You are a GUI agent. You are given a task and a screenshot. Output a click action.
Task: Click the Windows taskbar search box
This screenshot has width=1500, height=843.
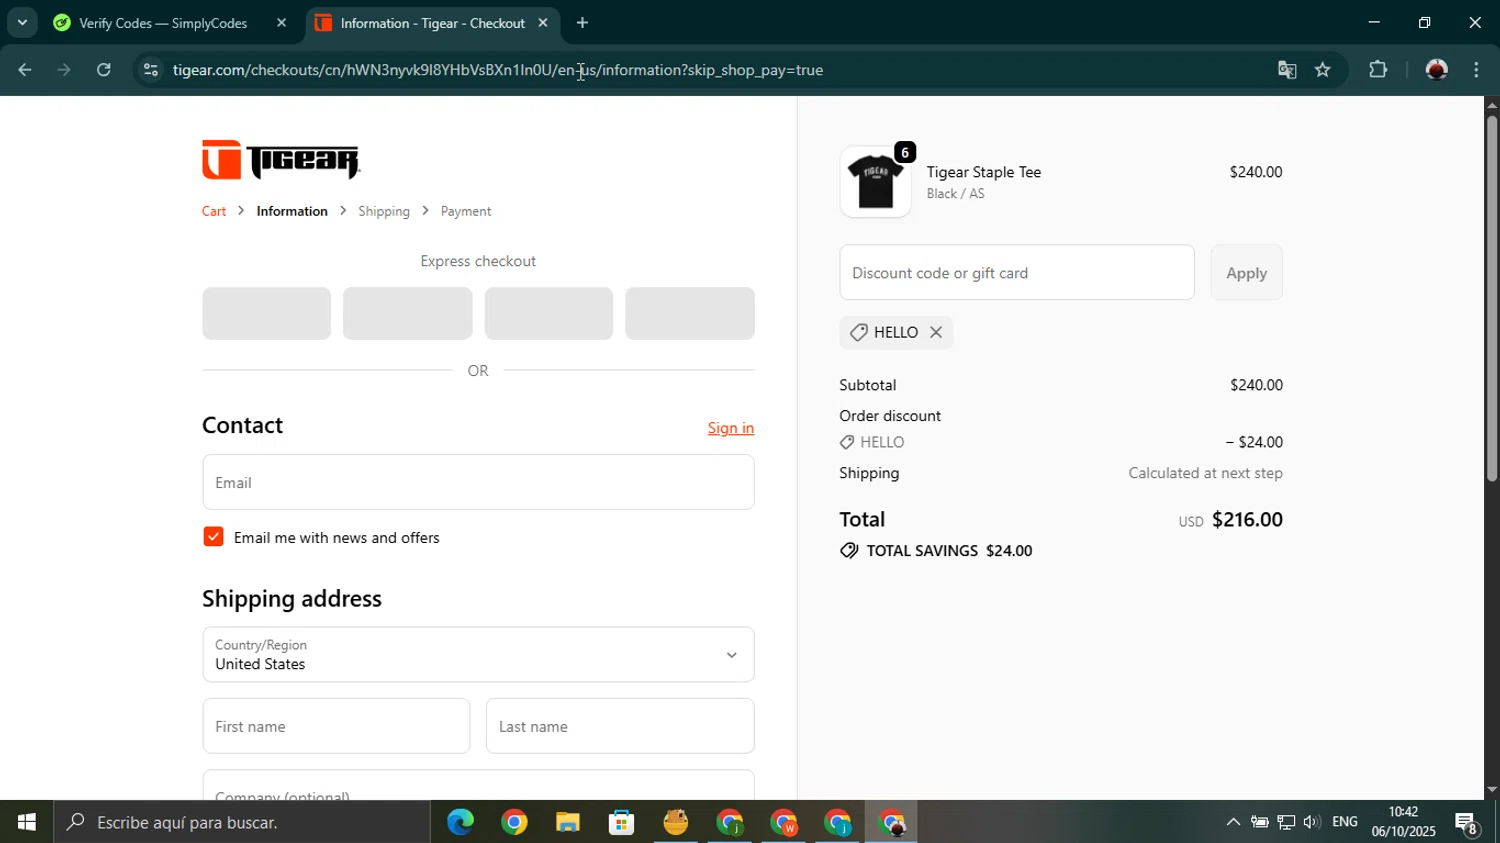pyautogui.click(x=243, y=822)
